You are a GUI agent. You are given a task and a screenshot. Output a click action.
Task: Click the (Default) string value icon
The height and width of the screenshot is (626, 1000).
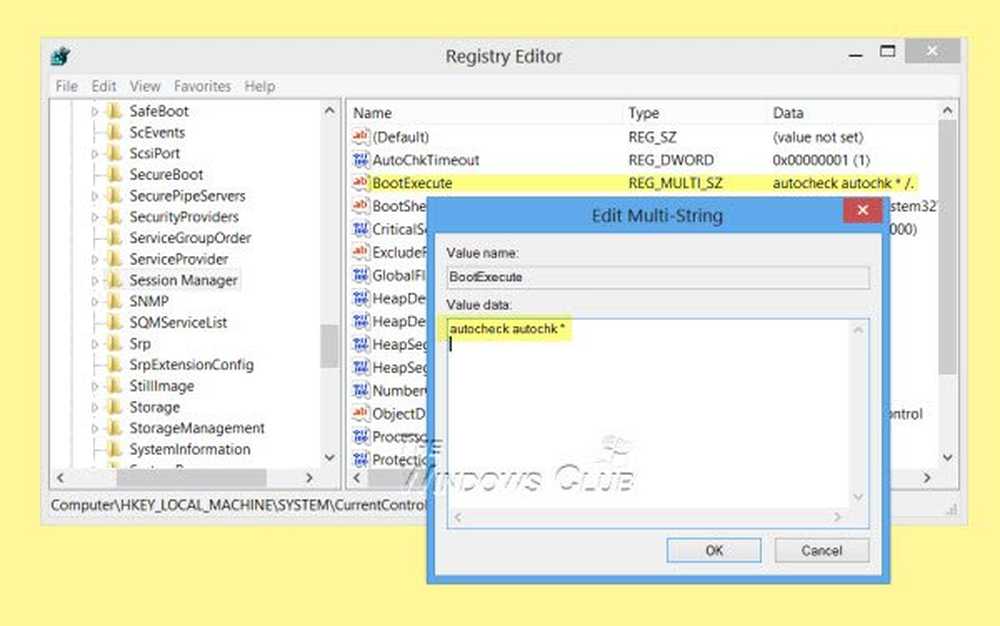click(x=361, y=137)
